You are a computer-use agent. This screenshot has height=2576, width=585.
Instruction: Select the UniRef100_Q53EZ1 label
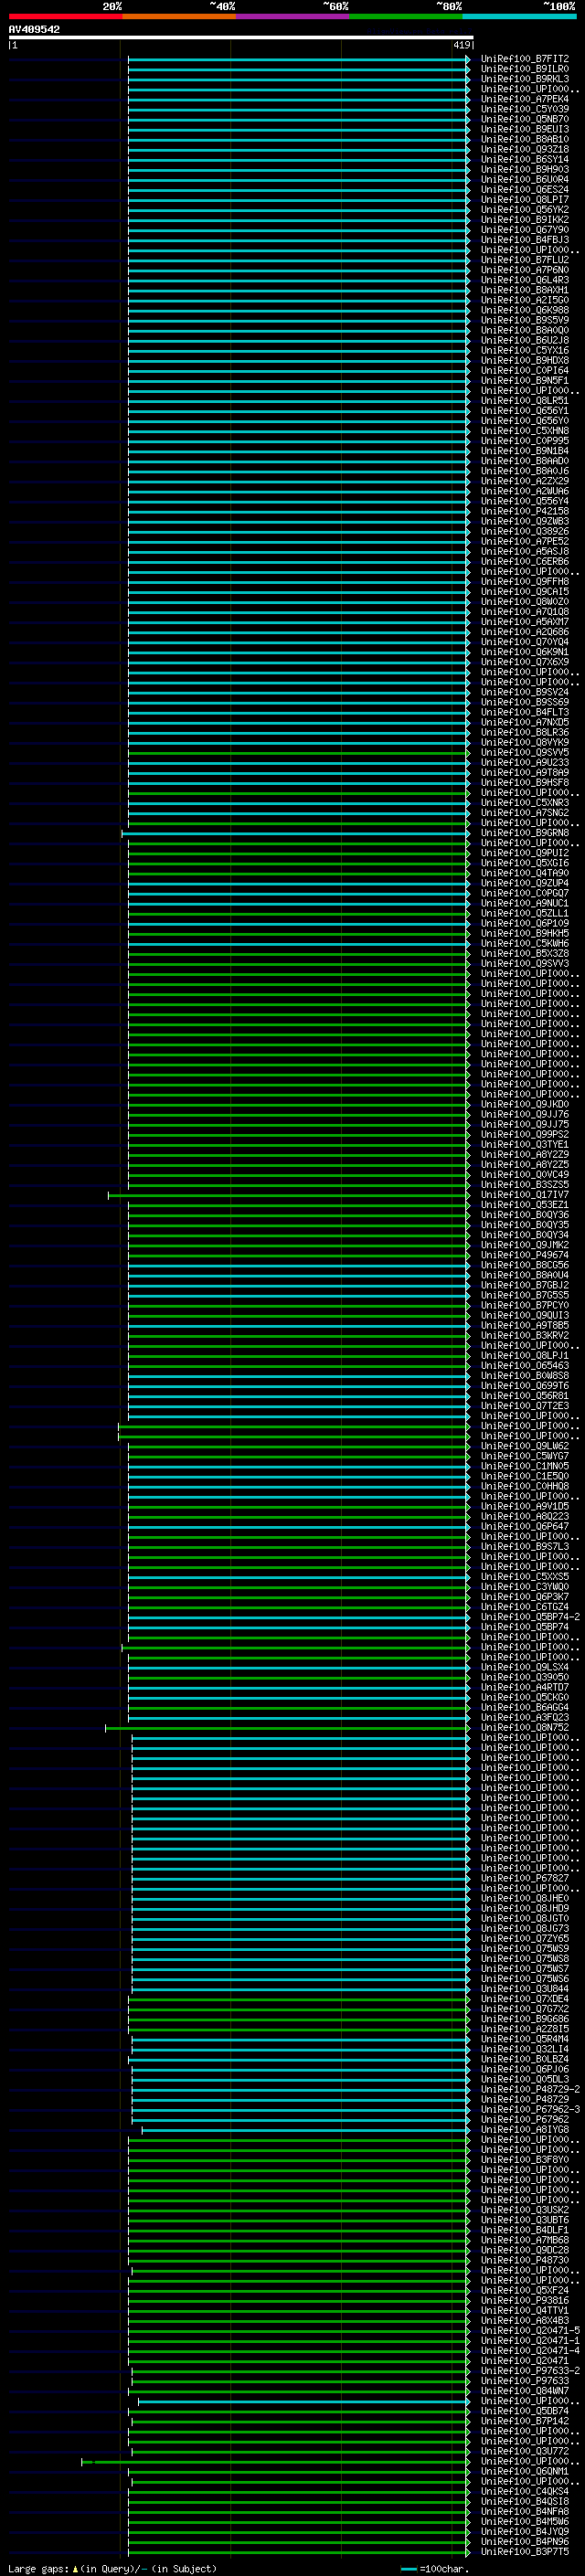pyautogui.click(x=524, y=1205)
